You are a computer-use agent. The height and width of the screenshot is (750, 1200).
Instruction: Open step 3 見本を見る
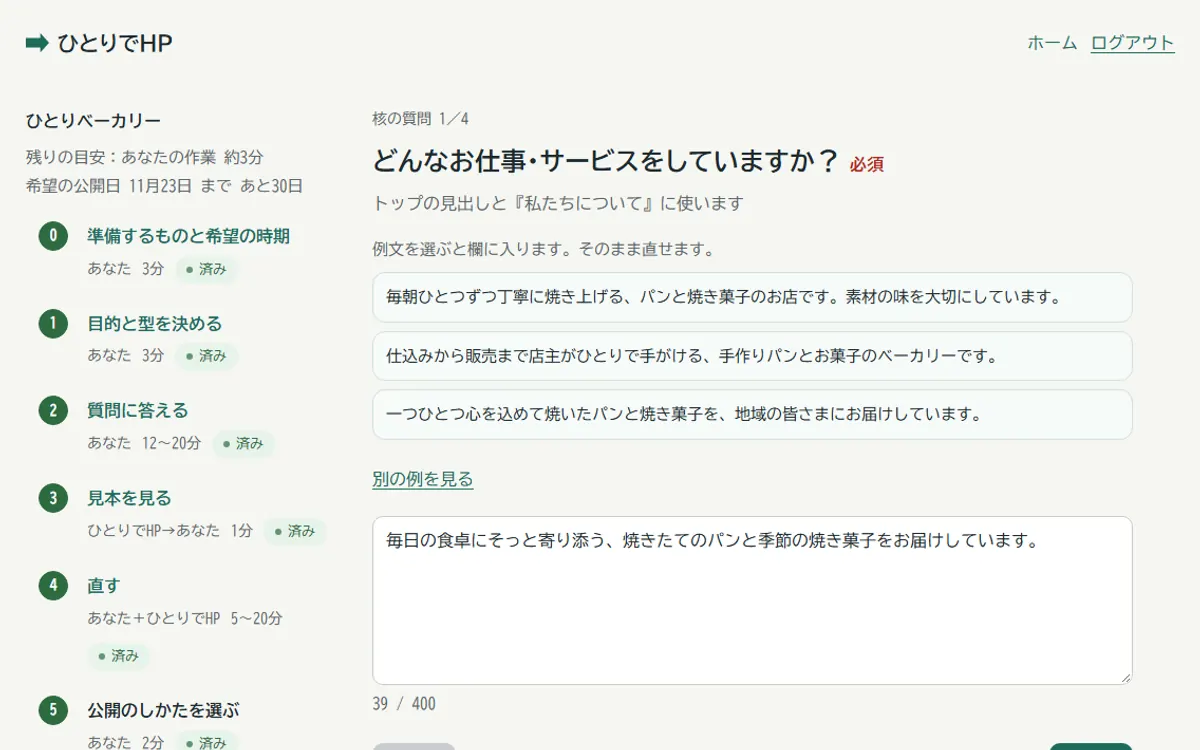tap(129, 497)
